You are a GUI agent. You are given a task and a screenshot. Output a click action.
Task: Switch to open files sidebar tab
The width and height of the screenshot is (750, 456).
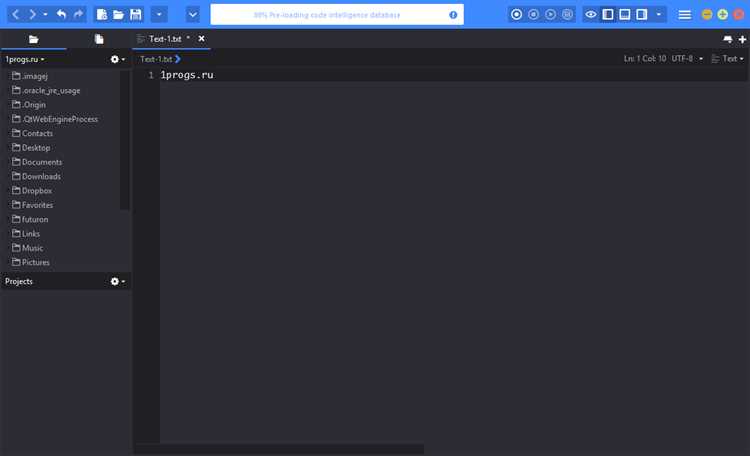99,39
